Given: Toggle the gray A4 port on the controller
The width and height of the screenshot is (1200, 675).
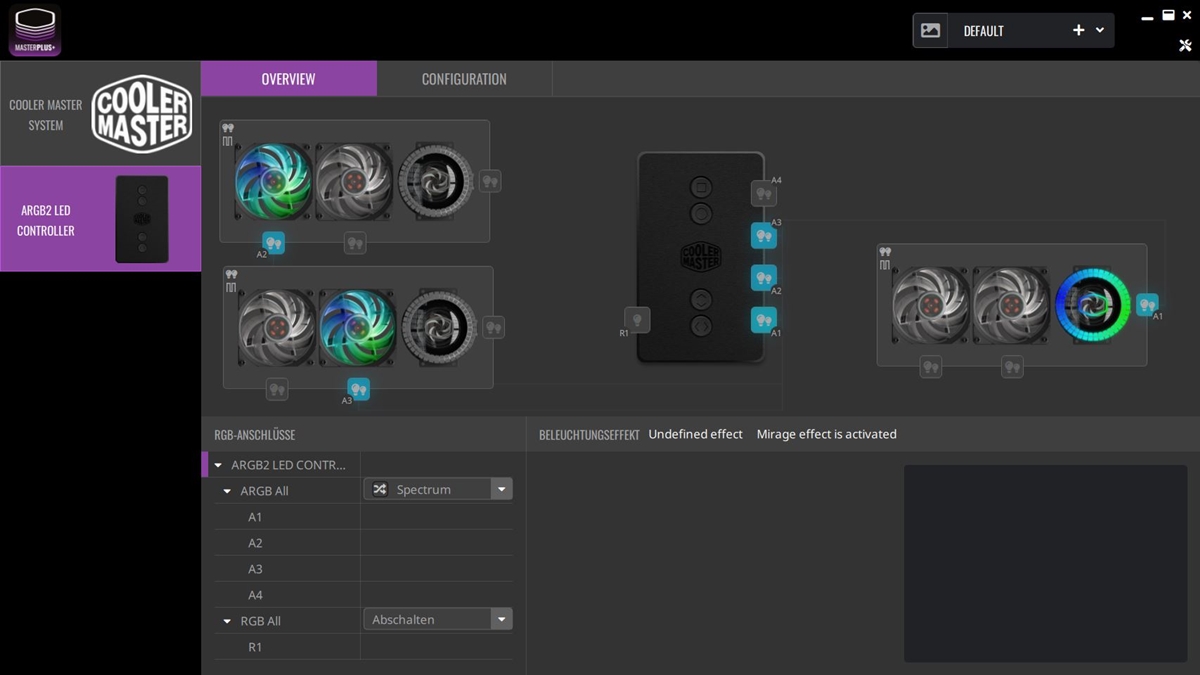Looking at the screenshot, I should 763,193.
